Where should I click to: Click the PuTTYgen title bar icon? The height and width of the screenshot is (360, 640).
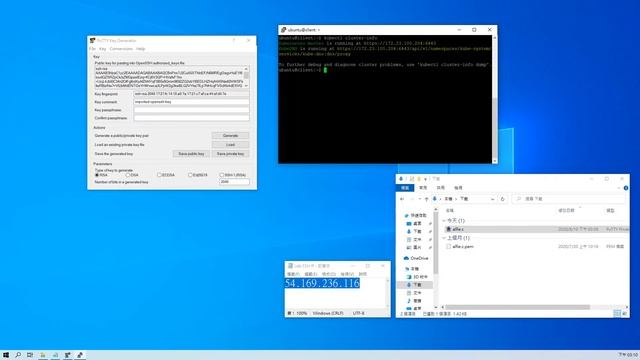point(93,40)
